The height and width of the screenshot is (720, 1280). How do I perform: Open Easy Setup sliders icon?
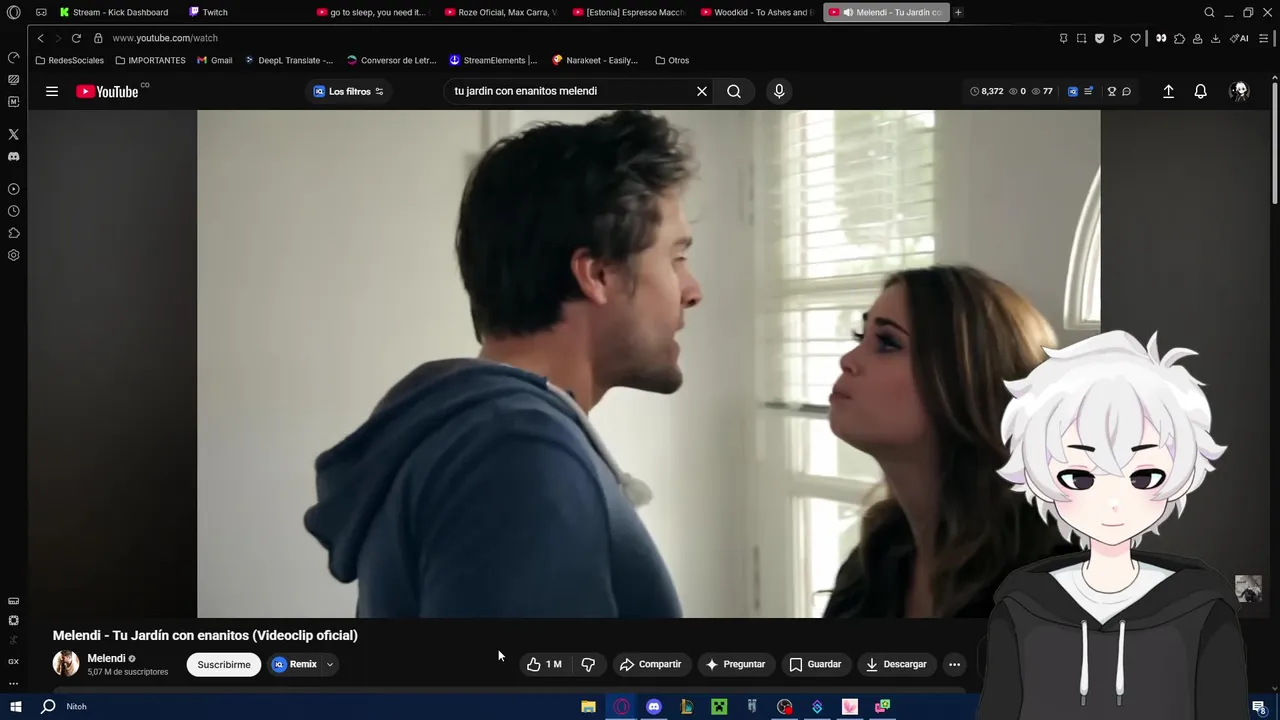point(1264,38)
